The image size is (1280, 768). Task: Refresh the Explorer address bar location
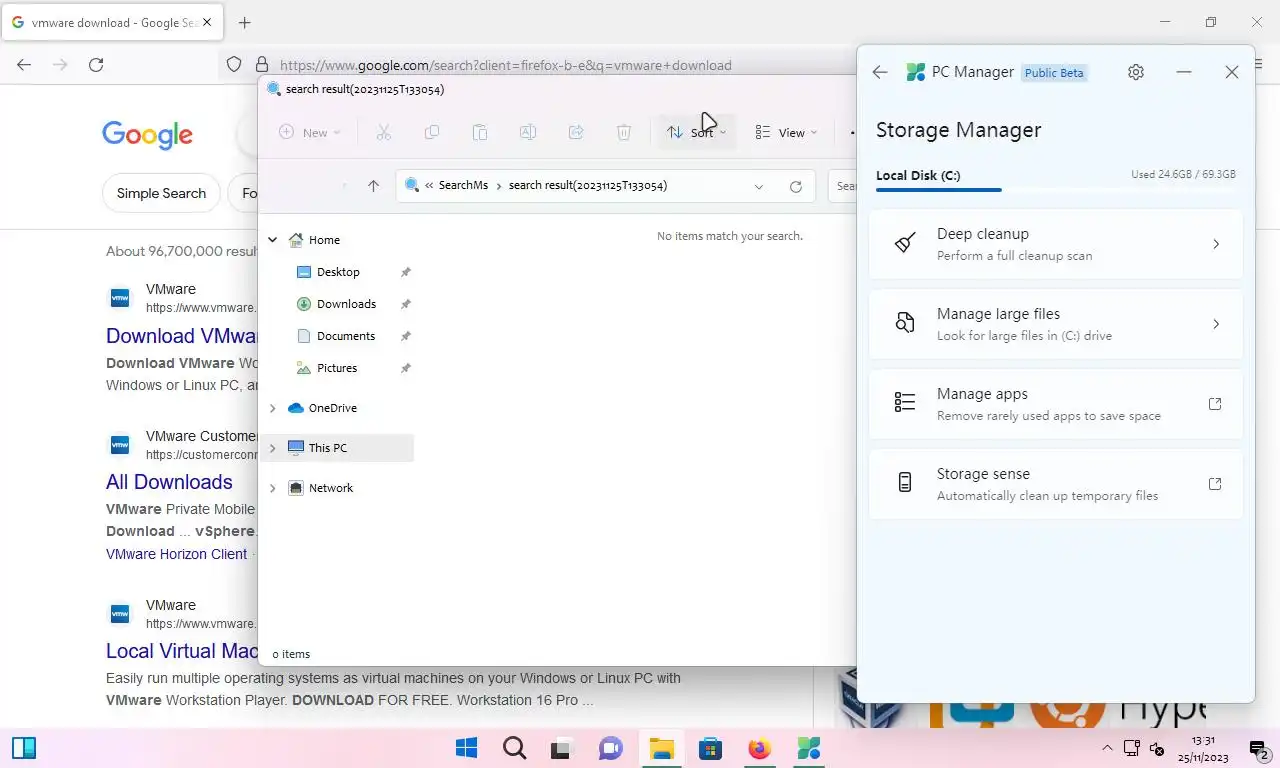796,186
